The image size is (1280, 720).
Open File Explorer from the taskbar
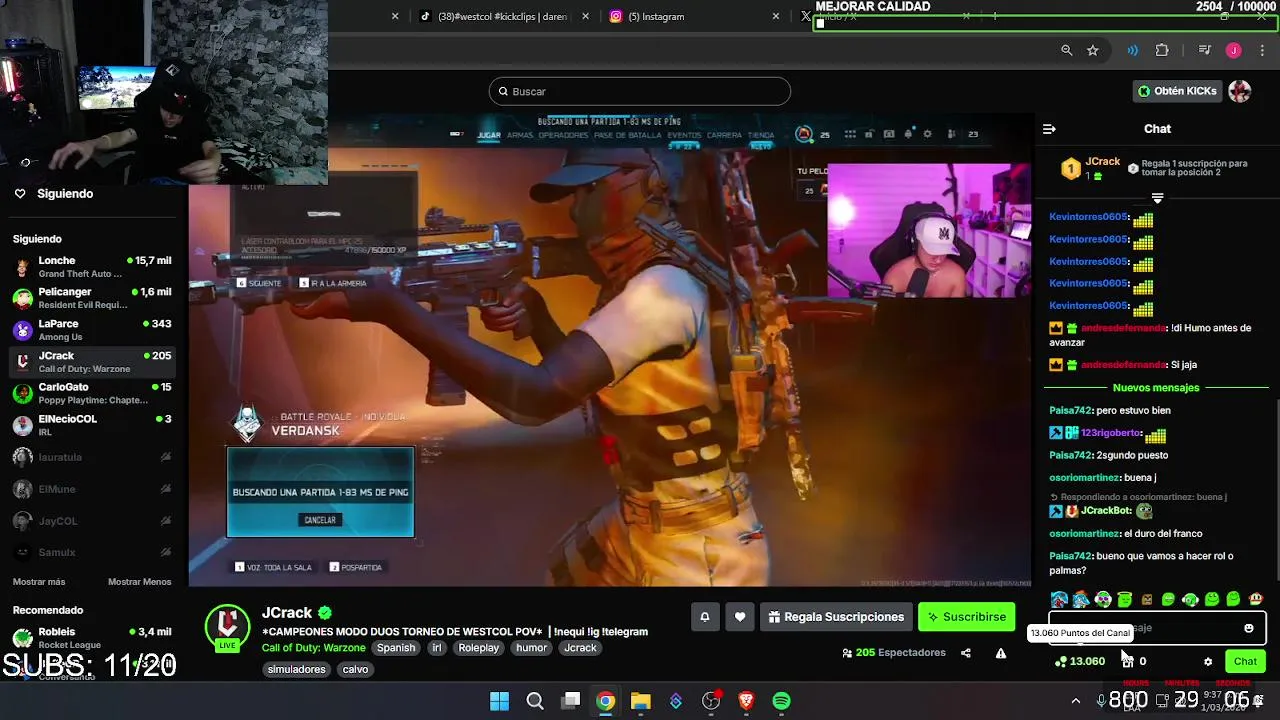[x=641, y=701]
